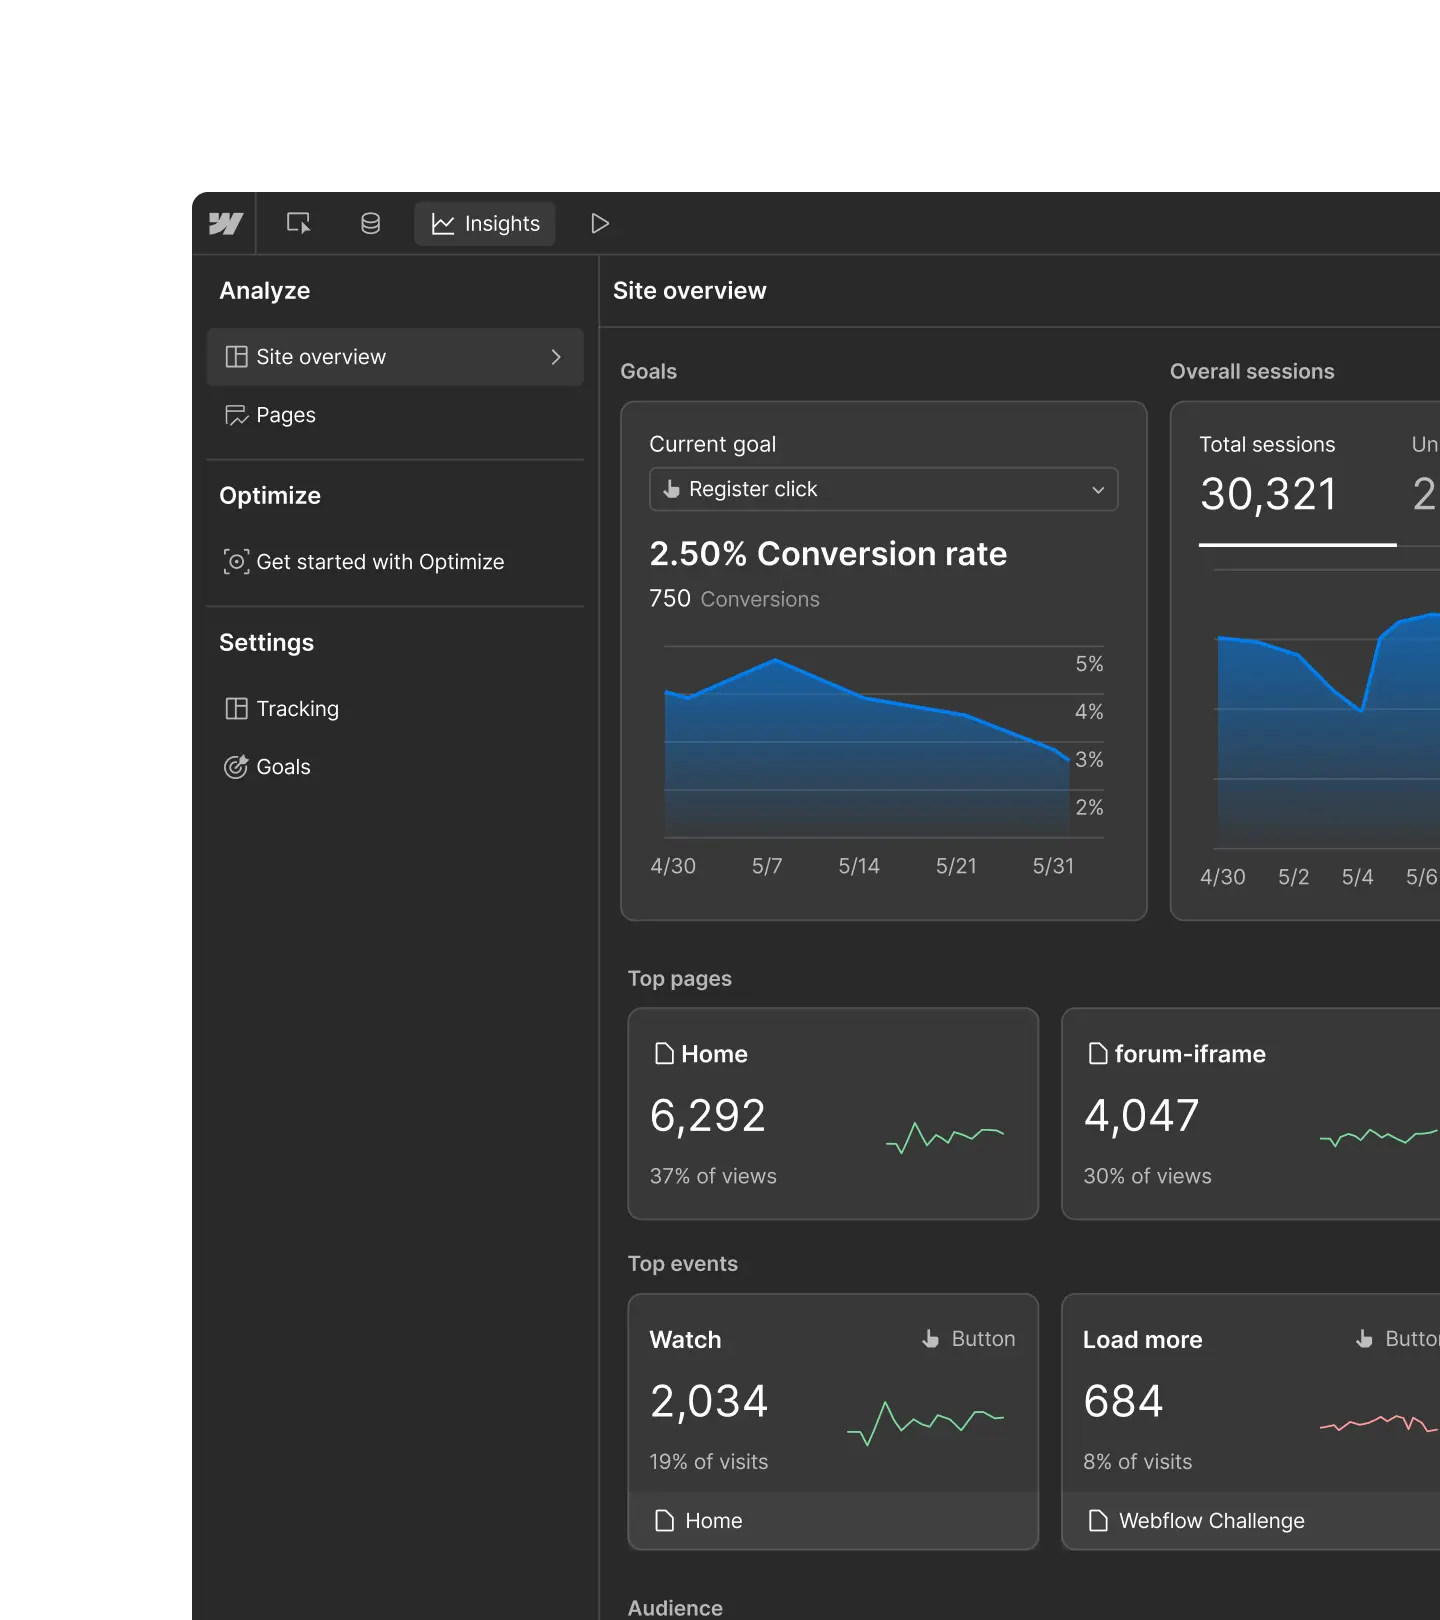Screen dimensions: 1440x1620
Task: Click Get started with Optimize
Action: pyautogui.click(x=379, y=562)
